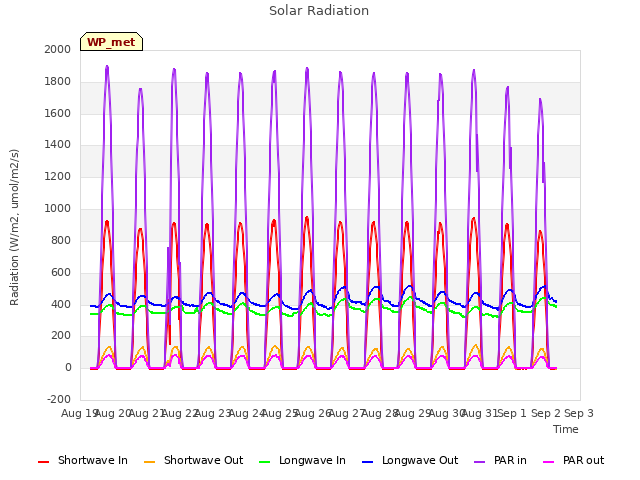This screenshot has height=480, width=640.
Task: Toggle the Shortwave Out legend entry
Action: 193,461
